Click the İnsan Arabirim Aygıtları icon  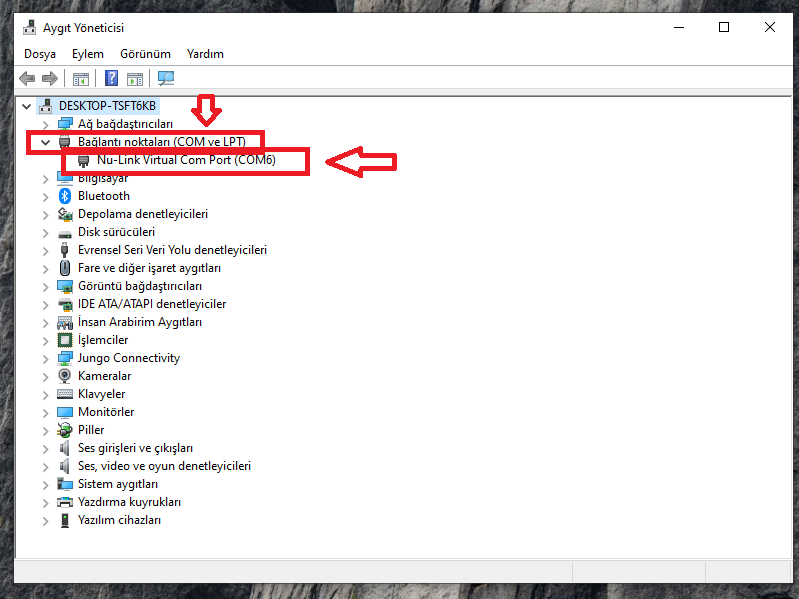click(65, 322)
